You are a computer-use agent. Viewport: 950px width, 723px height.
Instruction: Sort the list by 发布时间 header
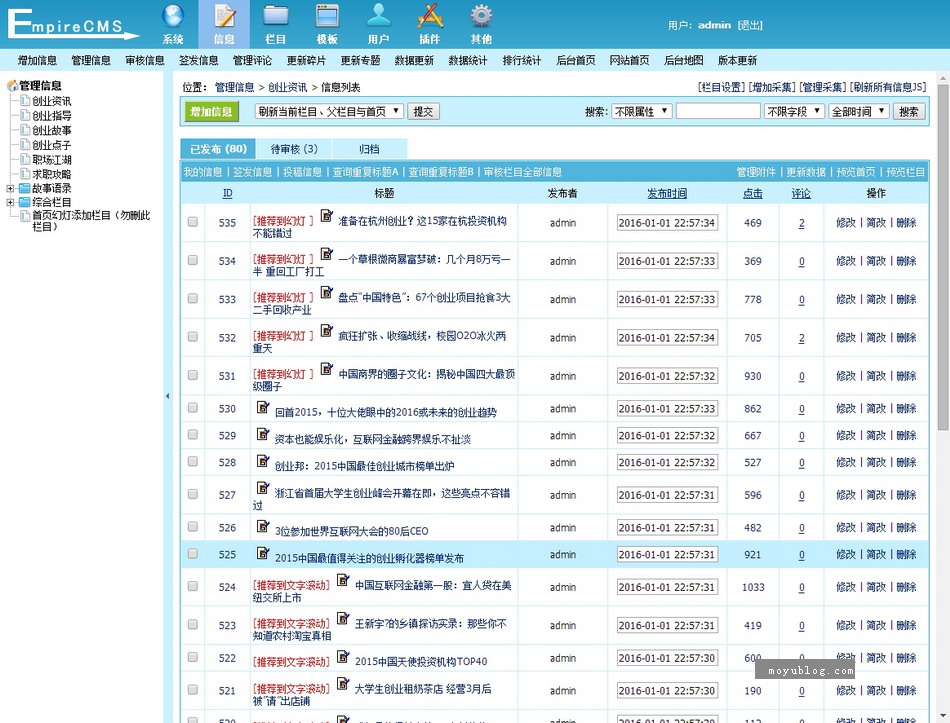667,193
